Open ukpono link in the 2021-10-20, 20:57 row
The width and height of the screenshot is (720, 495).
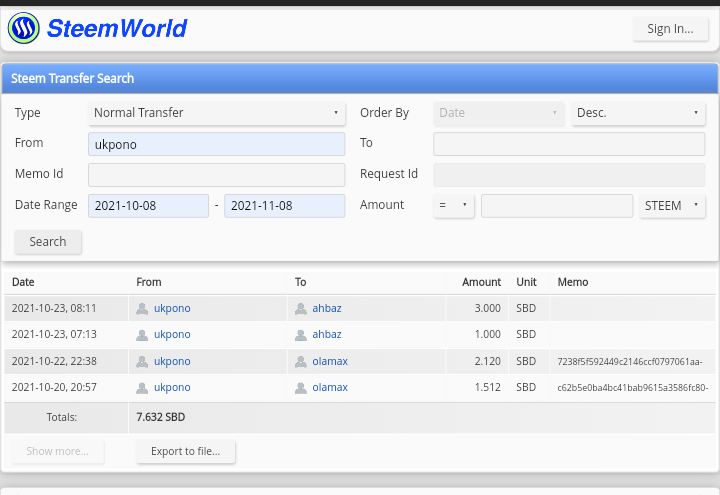172,388
